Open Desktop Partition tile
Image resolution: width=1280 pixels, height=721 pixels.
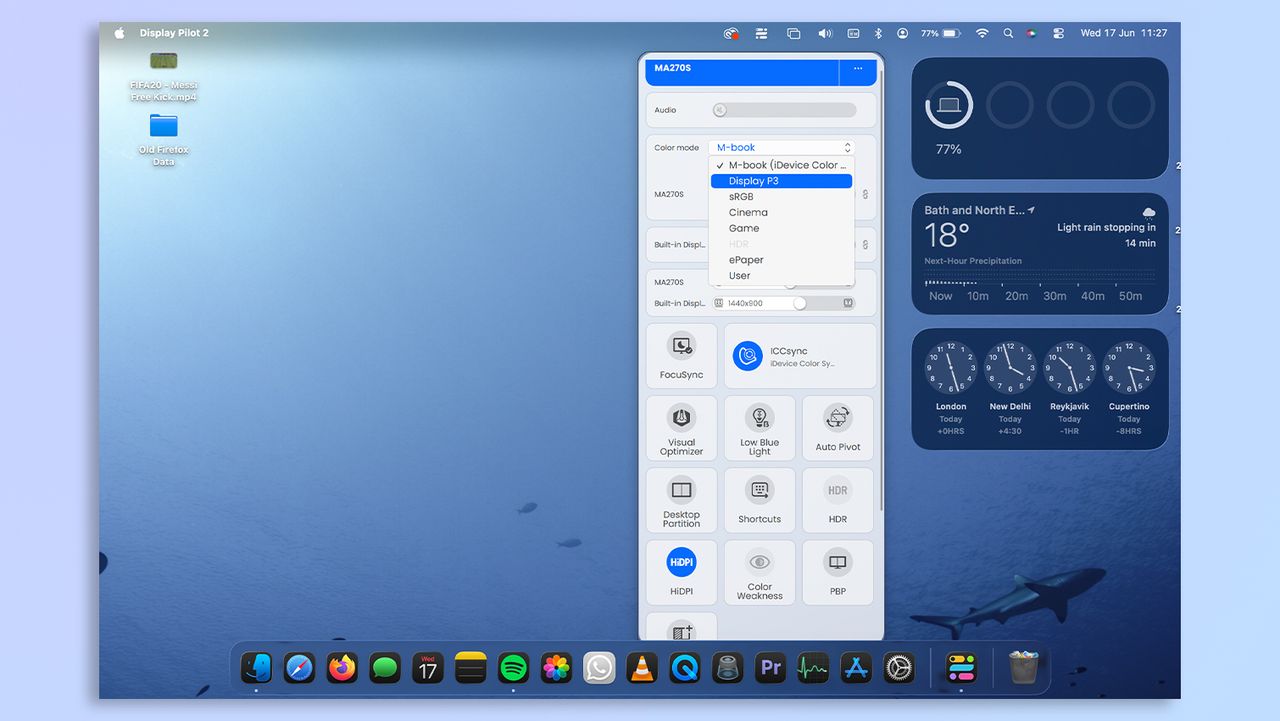point(682,500)
